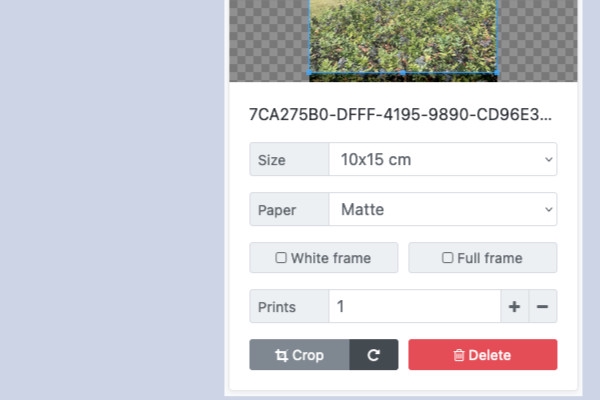Image resolution: width=600 pixels, height=400 pixels.
Task: Click the trash icon on Delete button
Action: coord(459,355)
